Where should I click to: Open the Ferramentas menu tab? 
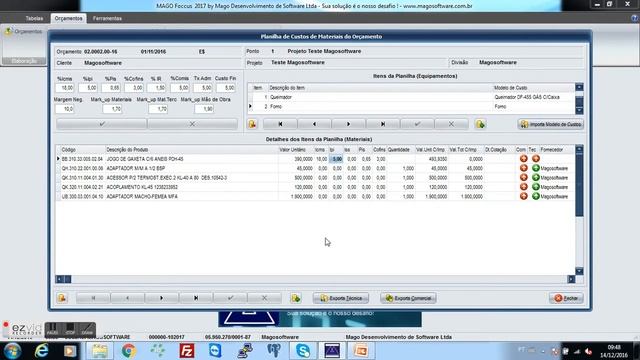tap(107, 18)
